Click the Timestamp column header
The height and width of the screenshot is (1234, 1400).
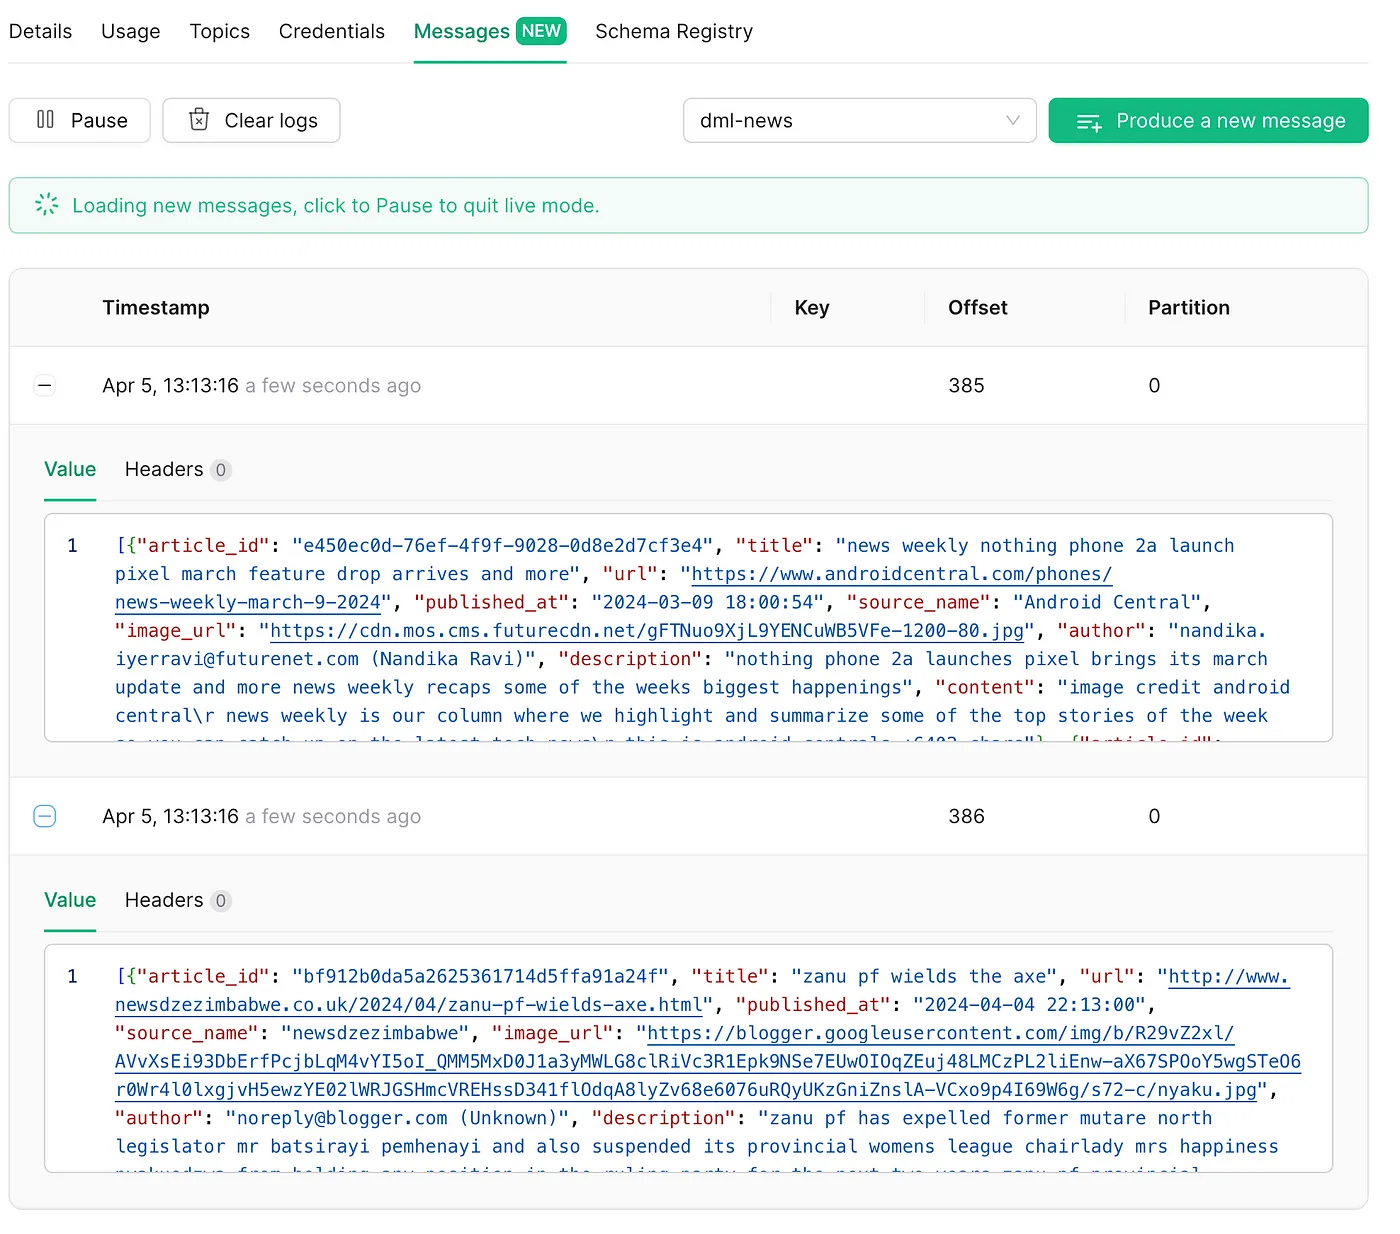click(156, 308)
